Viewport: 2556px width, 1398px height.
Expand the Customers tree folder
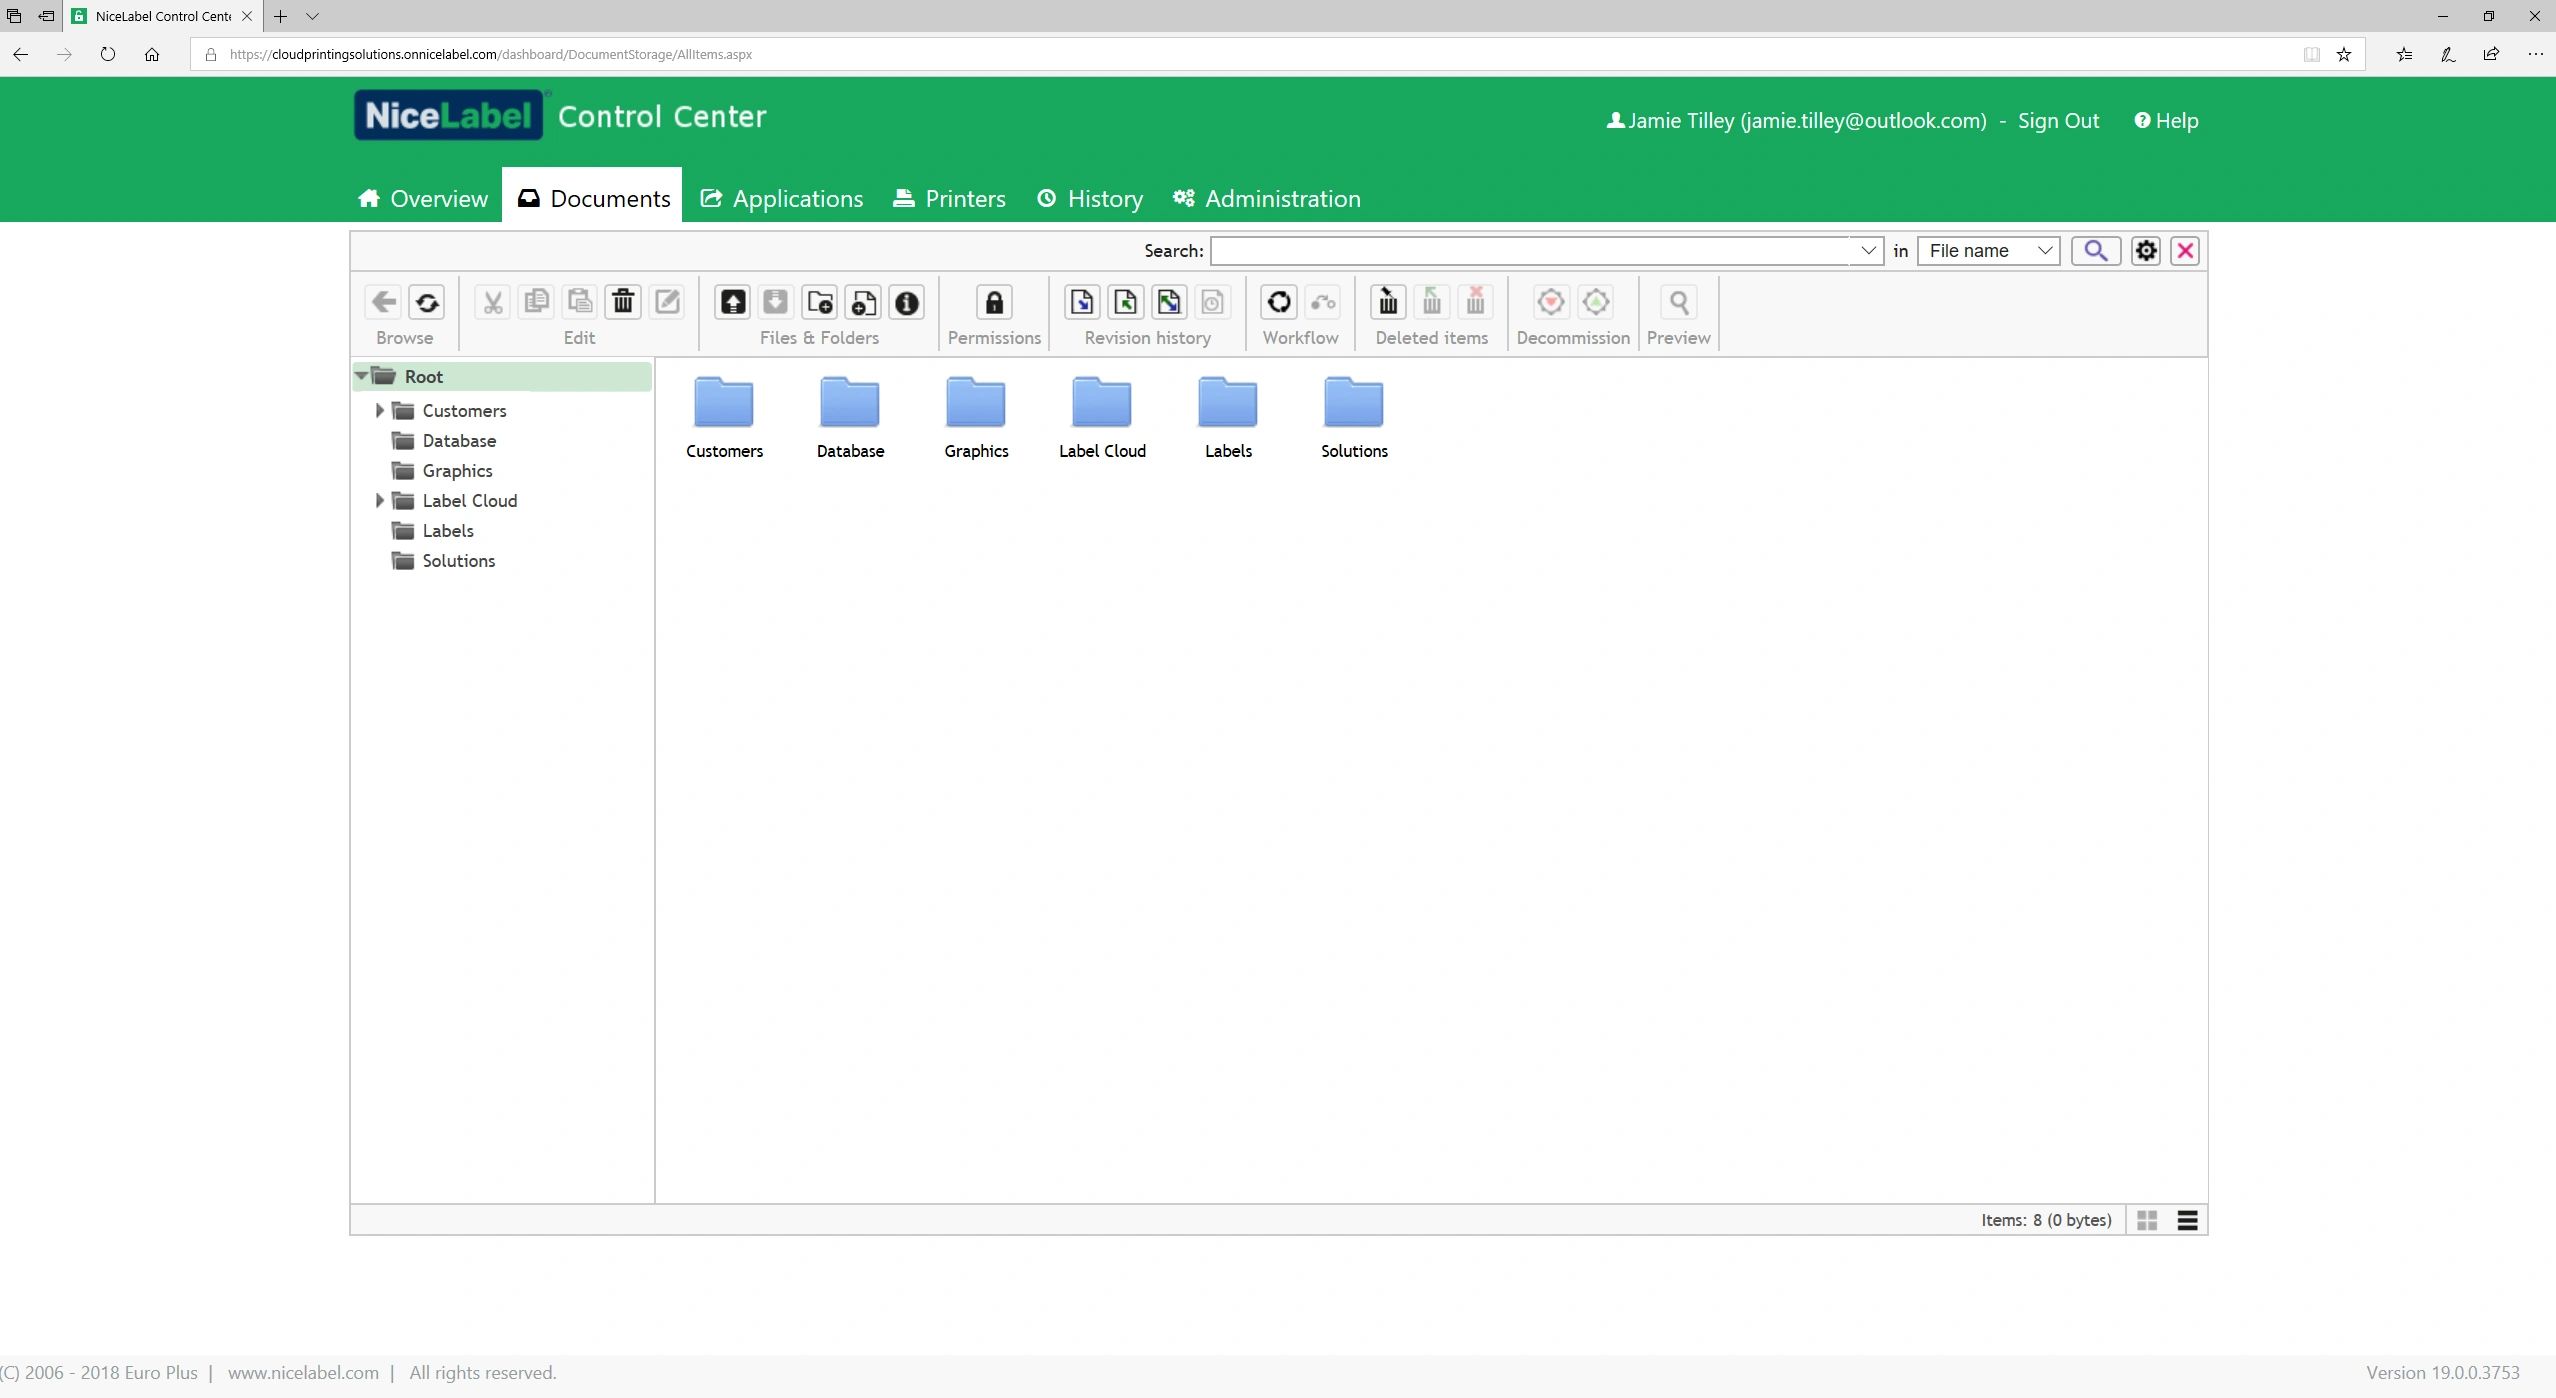click(x=380, y=411)
